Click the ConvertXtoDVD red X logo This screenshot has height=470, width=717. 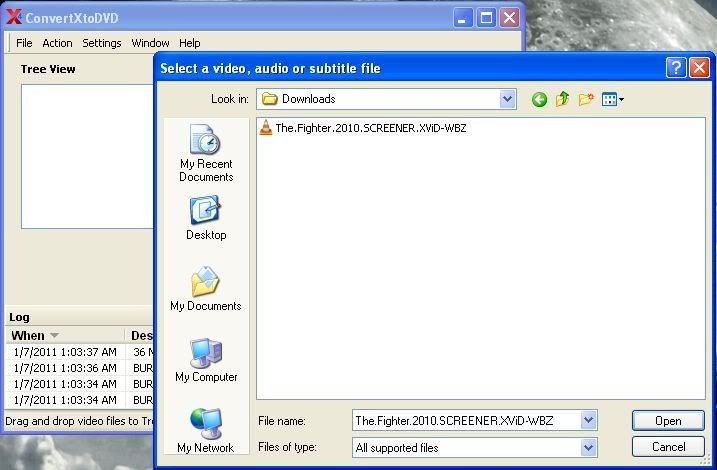(13, 17)
